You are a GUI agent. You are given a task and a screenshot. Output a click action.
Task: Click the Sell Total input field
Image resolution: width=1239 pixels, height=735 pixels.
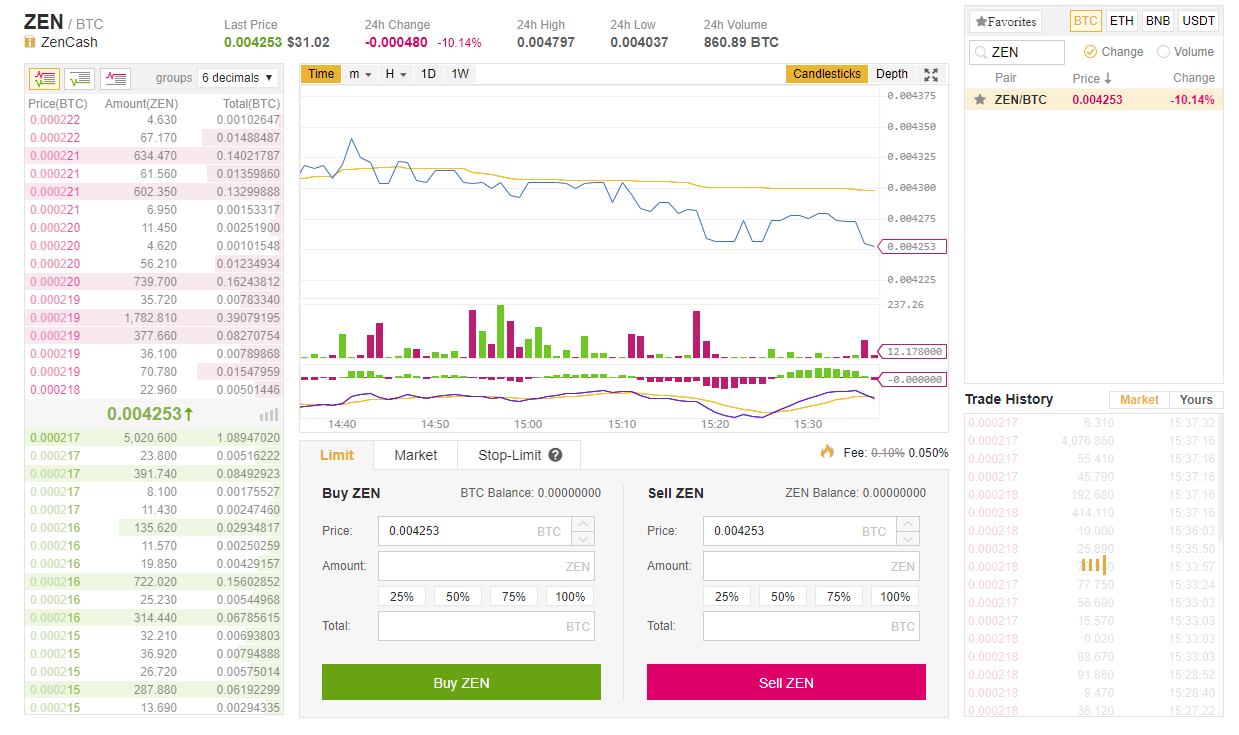tap(811, 626)
